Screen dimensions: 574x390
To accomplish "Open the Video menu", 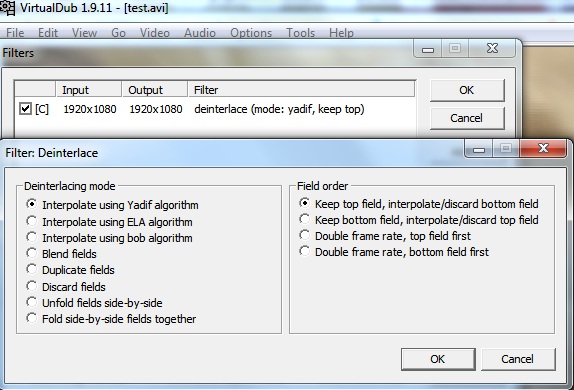I will click(155, 33).
